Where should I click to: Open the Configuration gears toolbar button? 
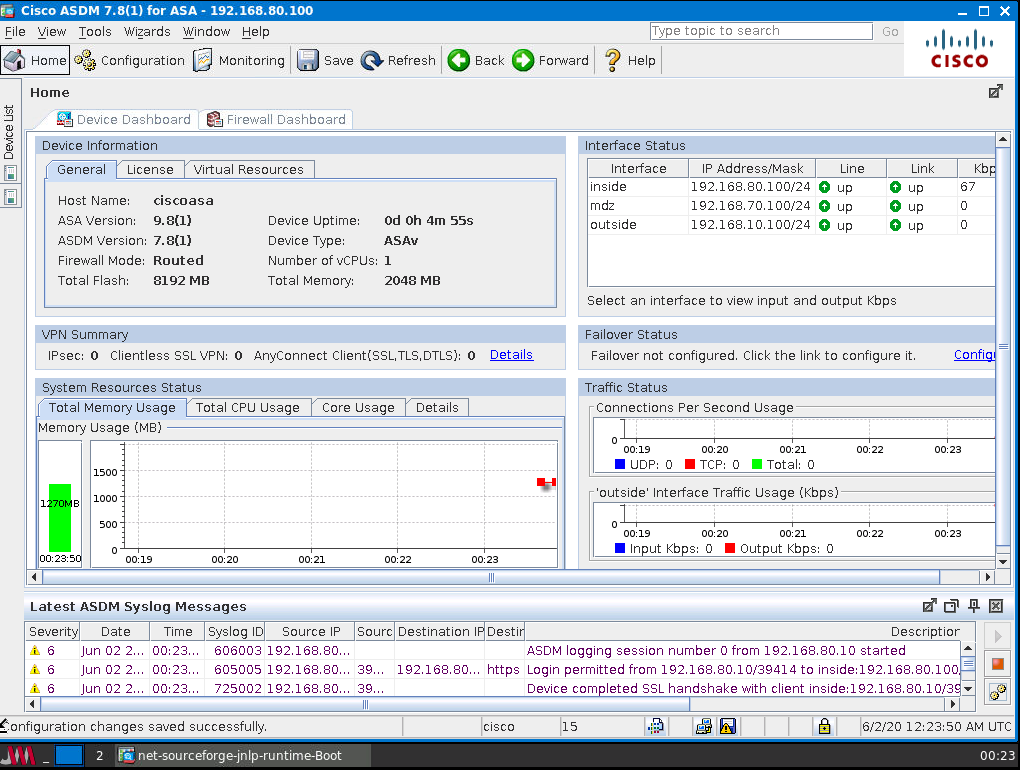tap(129, 60)
